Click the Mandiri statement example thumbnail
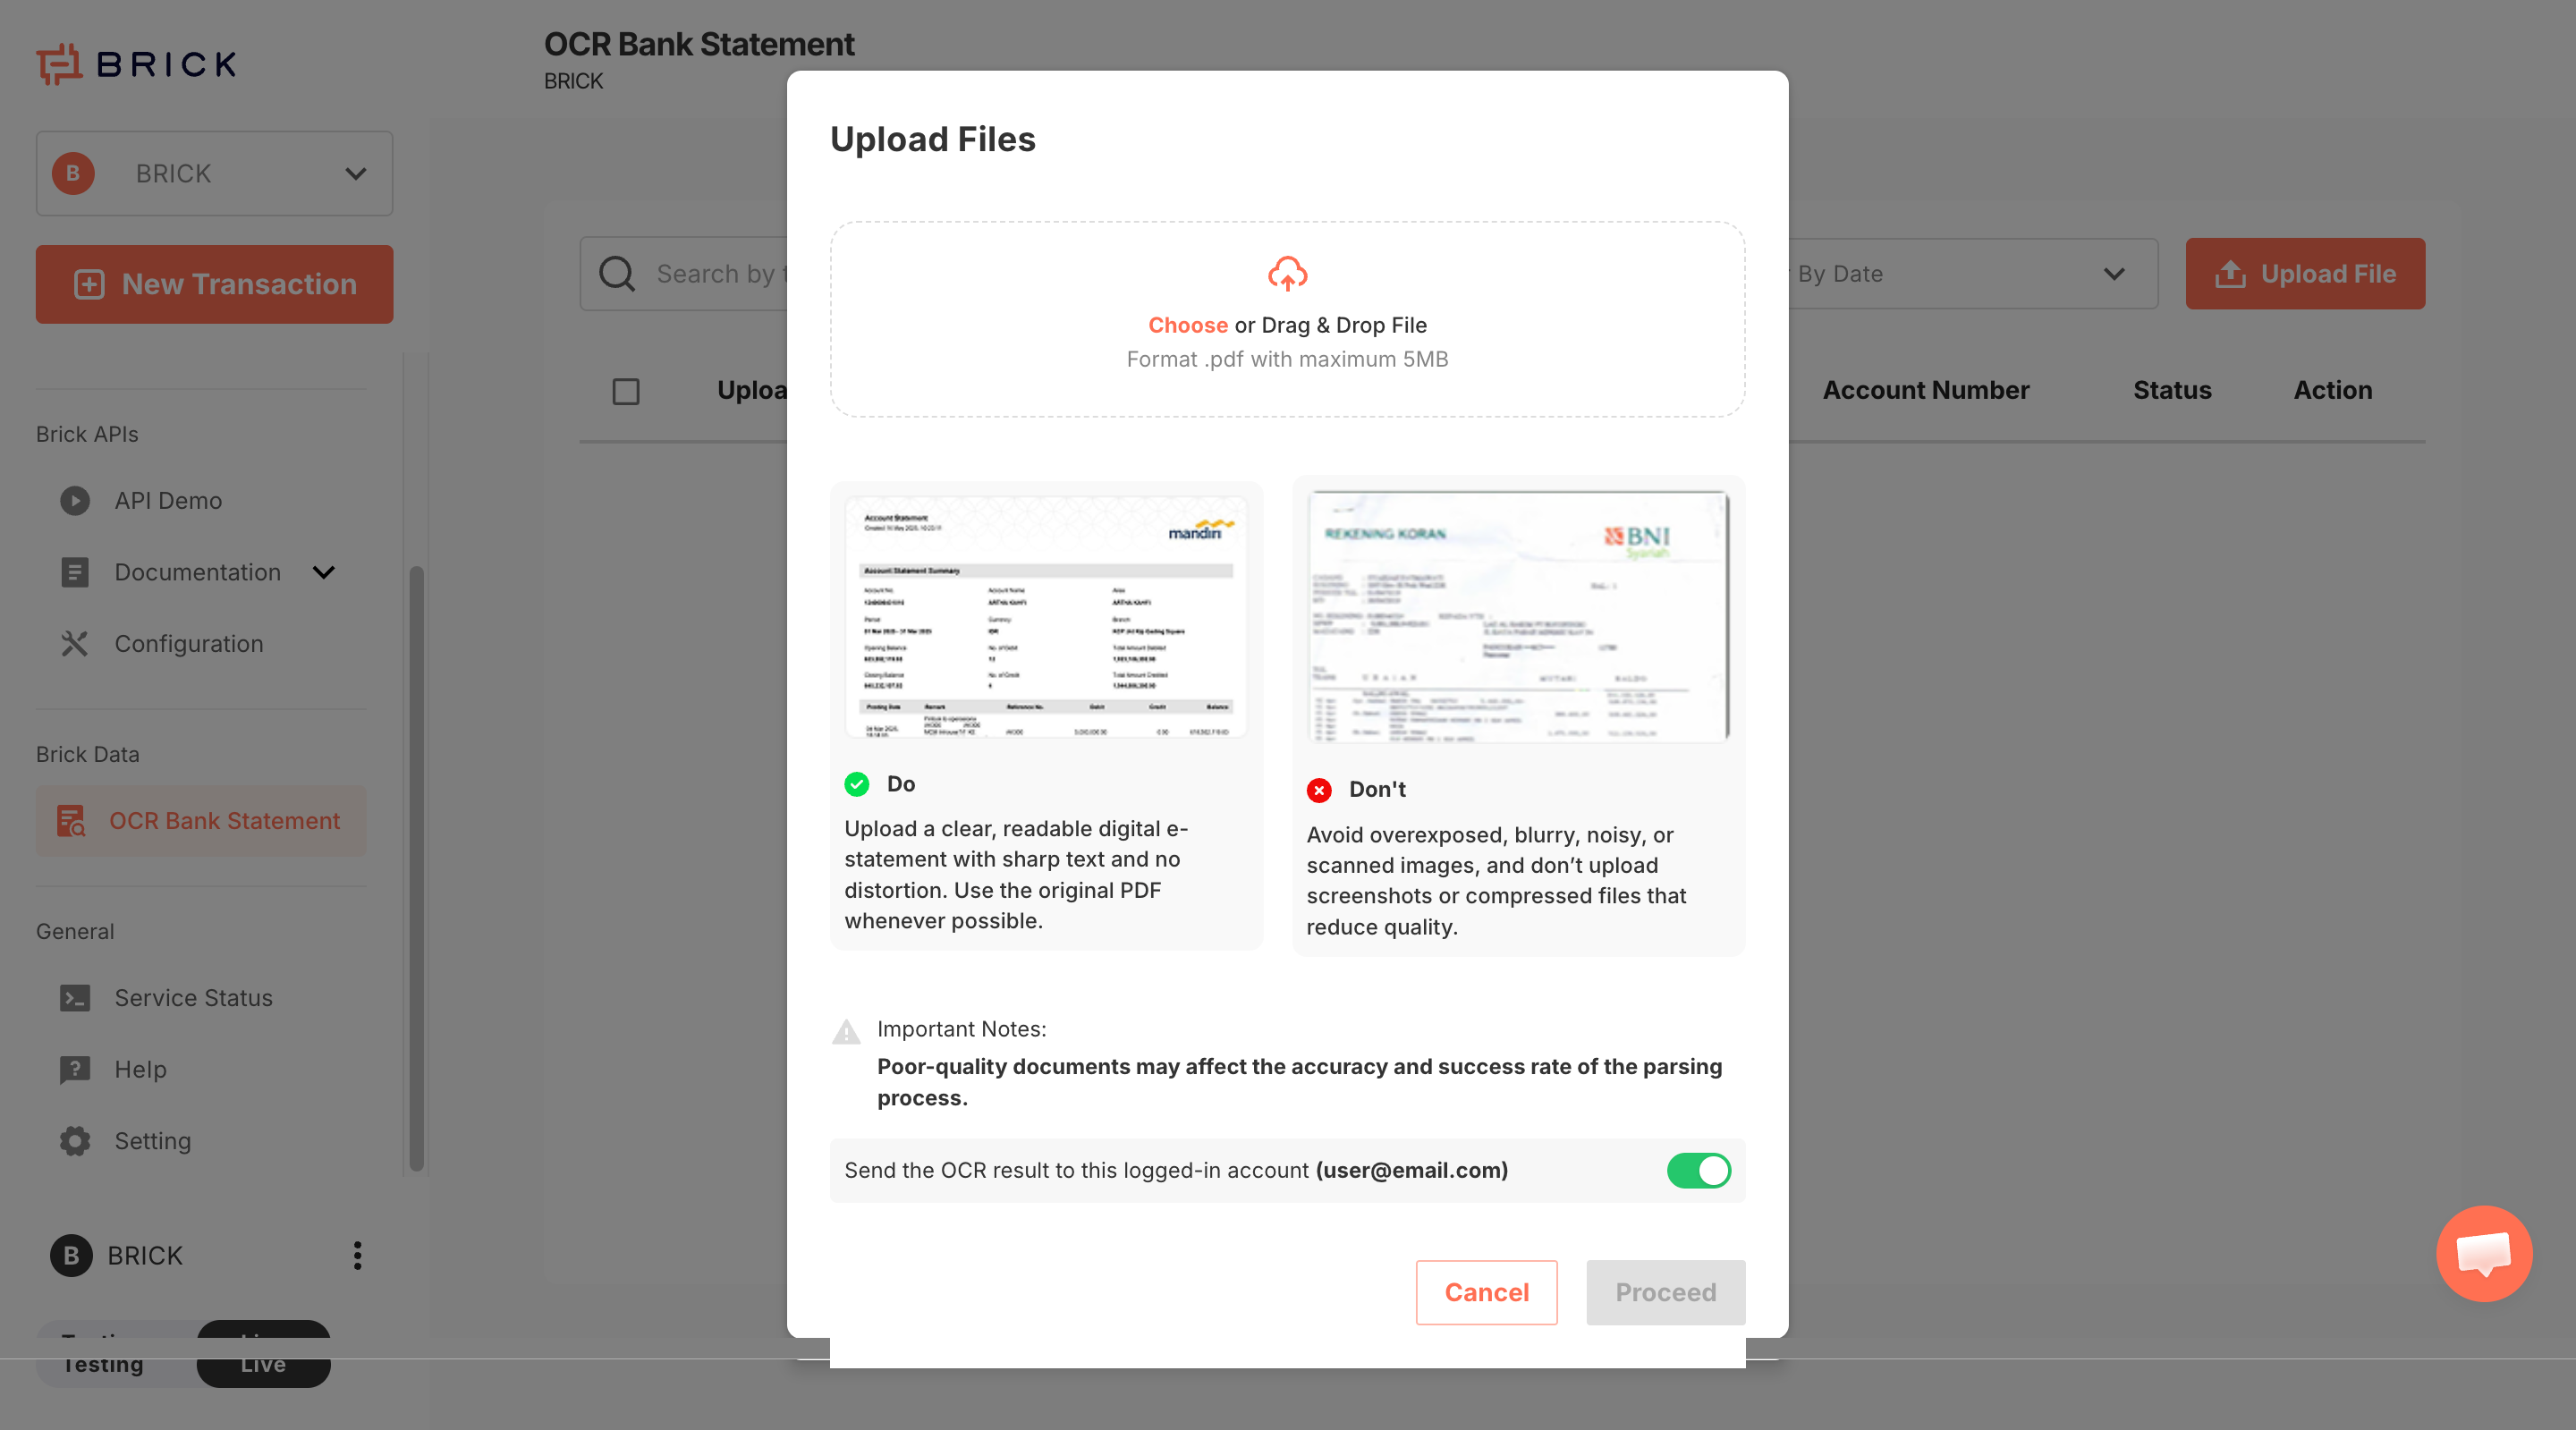The image size is (2576, 1430). [x=1046, y=618]
